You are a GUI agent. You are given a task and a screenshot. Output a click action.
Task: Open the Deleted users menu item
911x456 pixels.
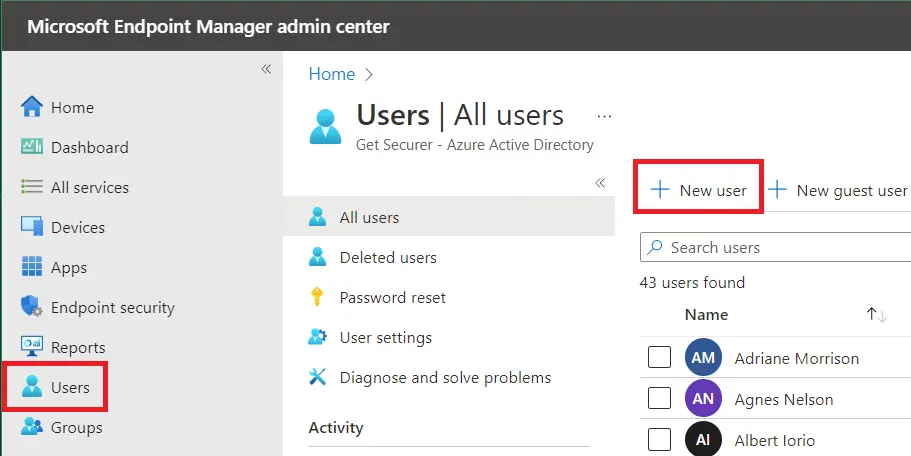click(x=388, y=258)
